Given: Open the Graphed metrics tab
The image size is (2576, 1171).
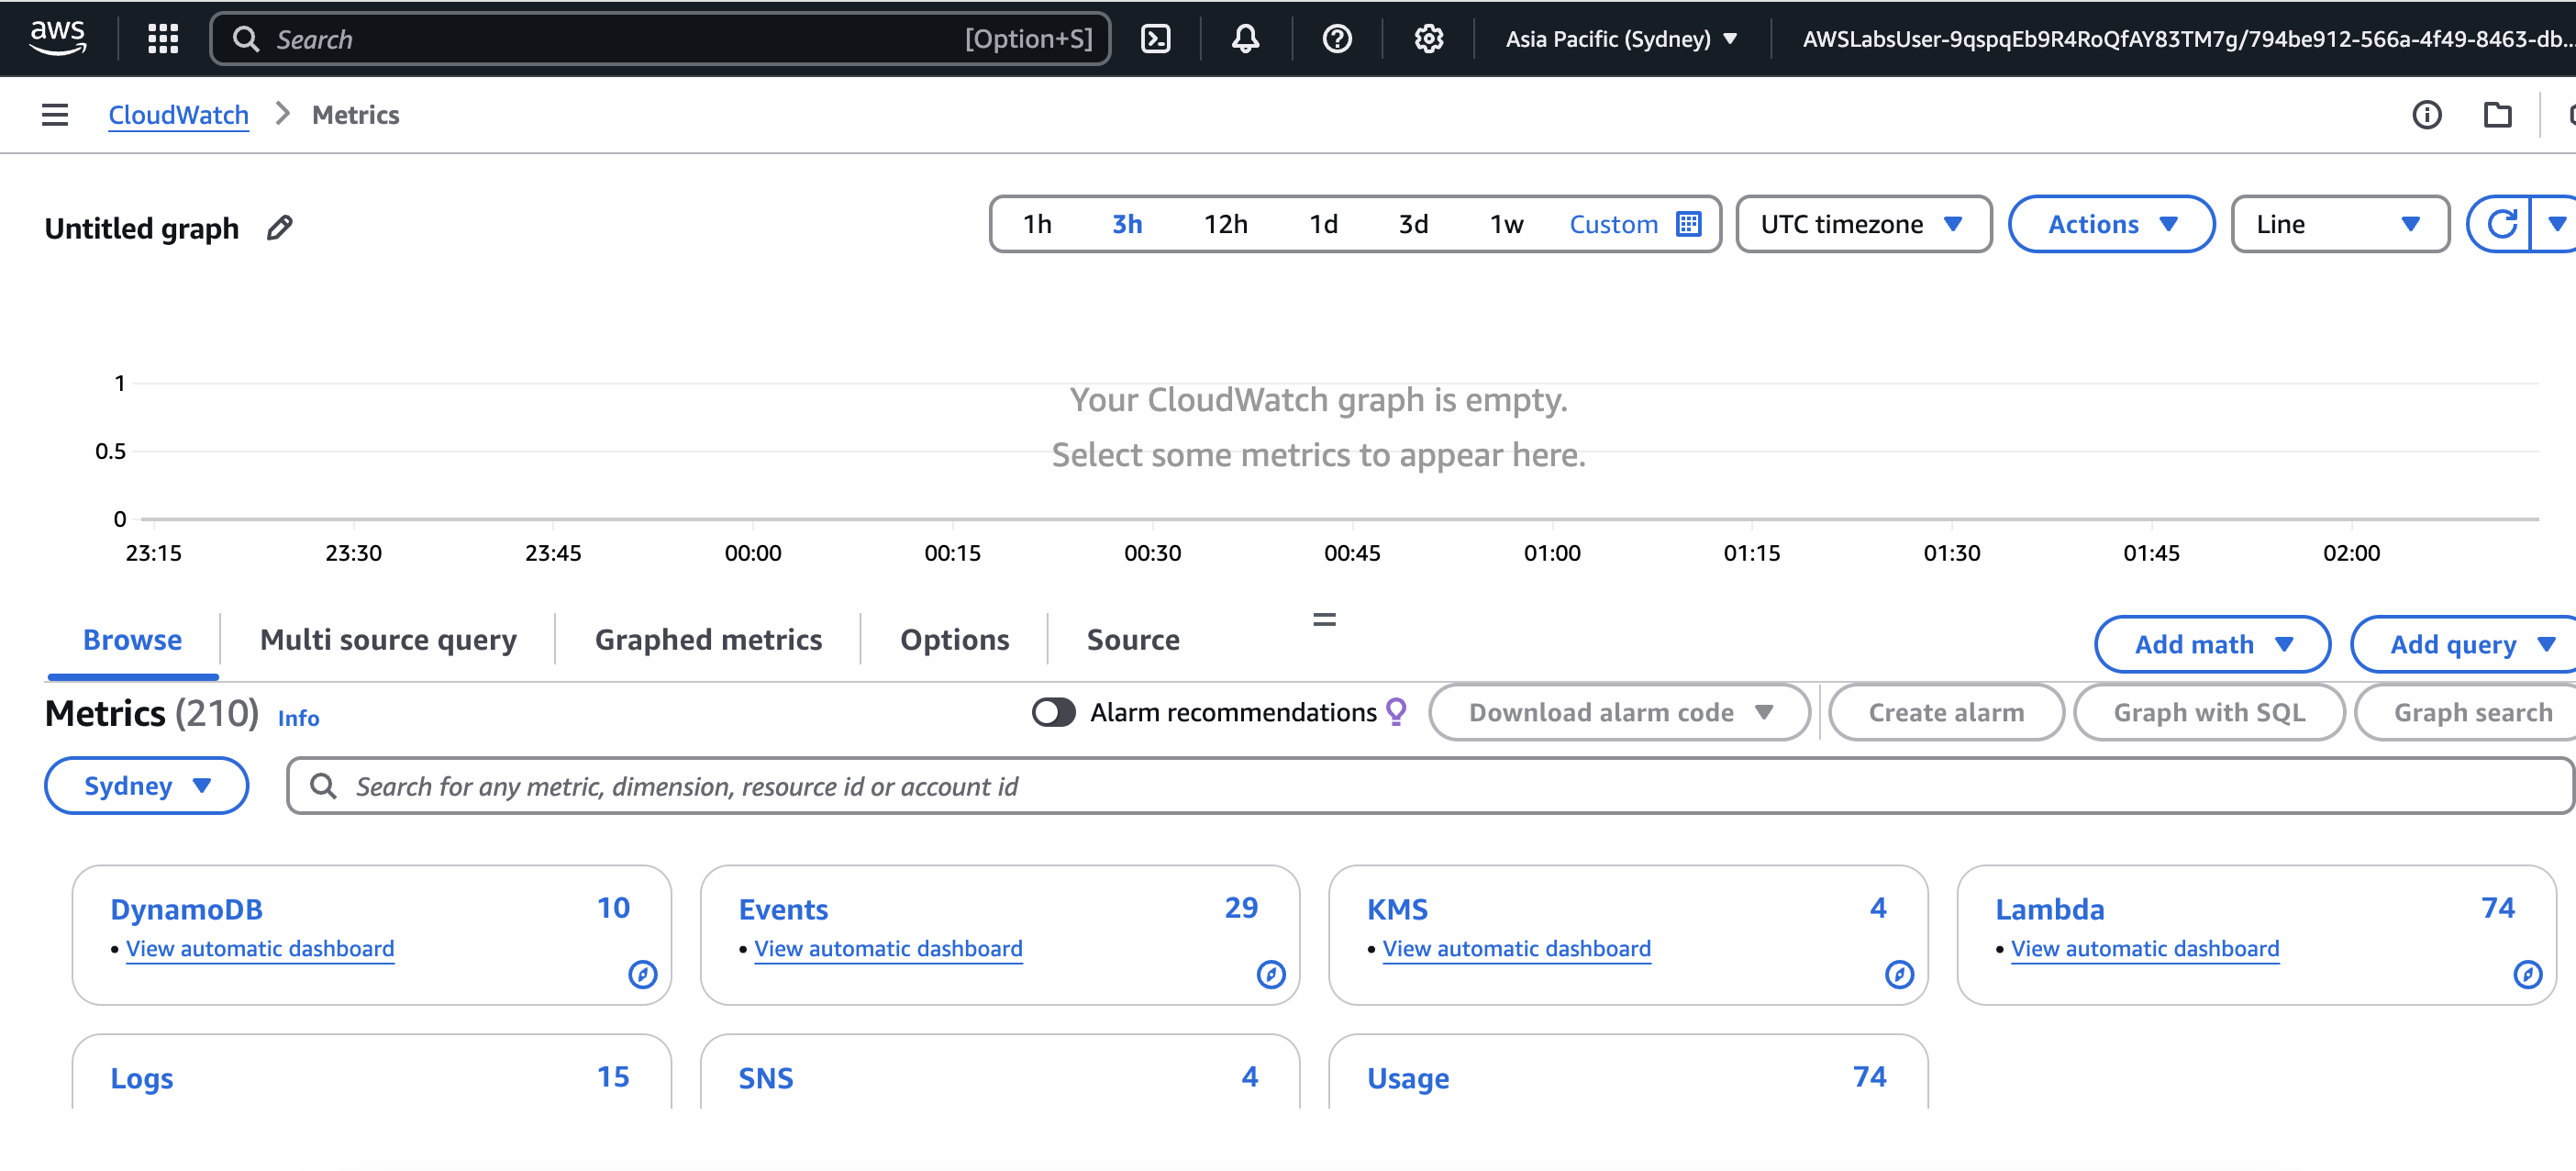Looking at the screenshot, I should (x=708, y=640).
